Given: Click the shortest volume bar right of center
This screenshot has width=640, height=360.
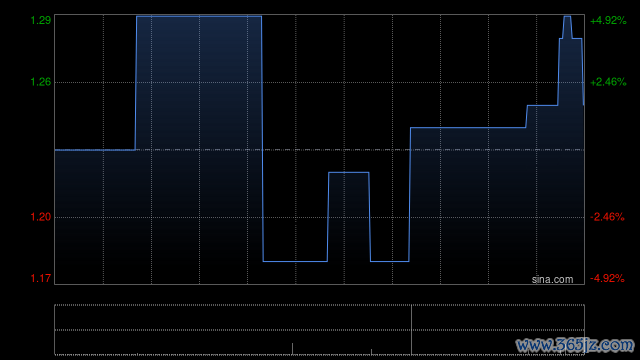Looking at the screenshot, I should [371, 352].
